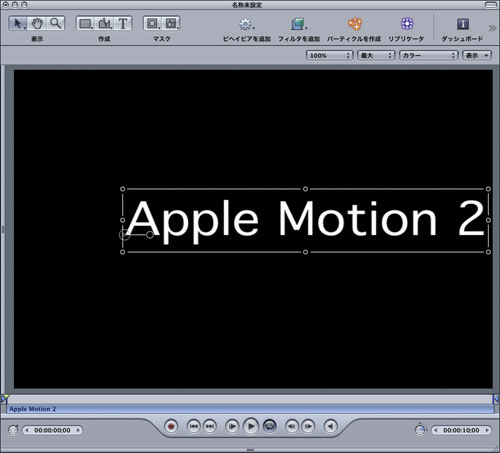Click bottom-left handle of text bounding box
500x453 pixels.
click(x=123, y=252)
